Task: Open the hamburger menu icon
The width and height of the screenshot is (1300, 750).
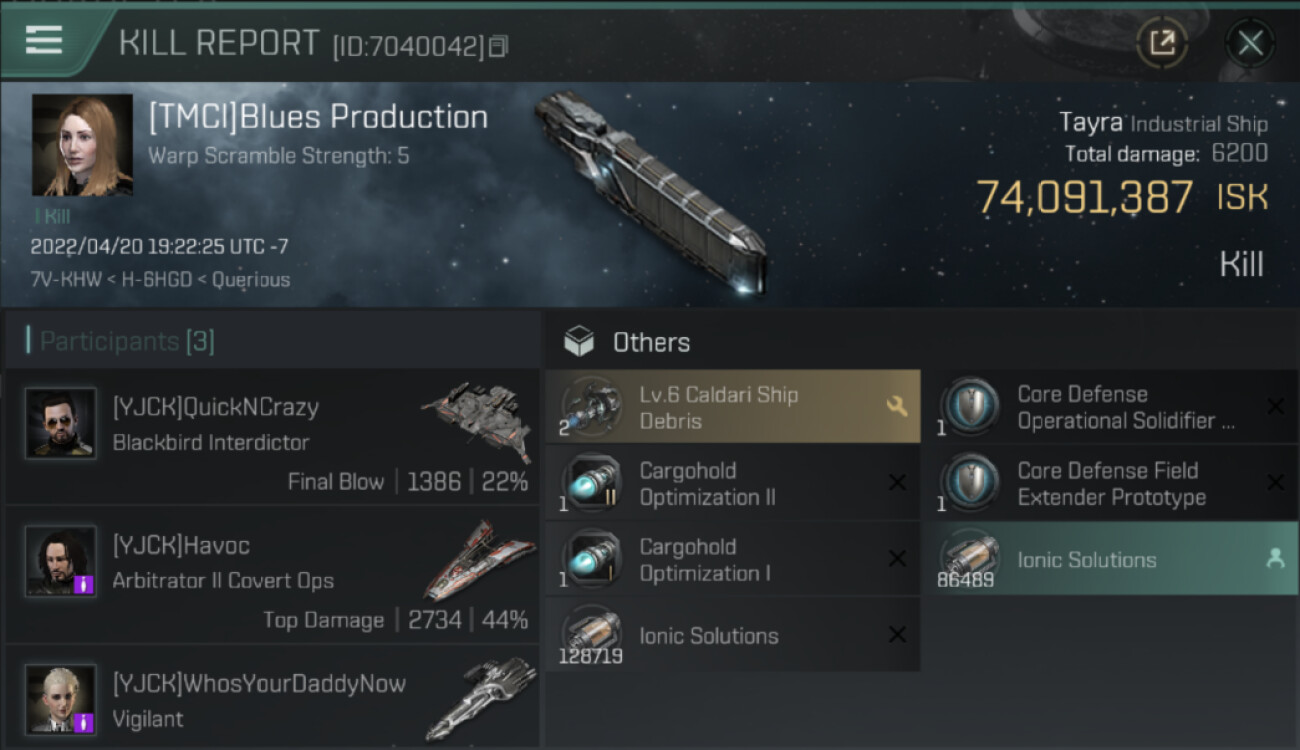Action: [44, 40]
